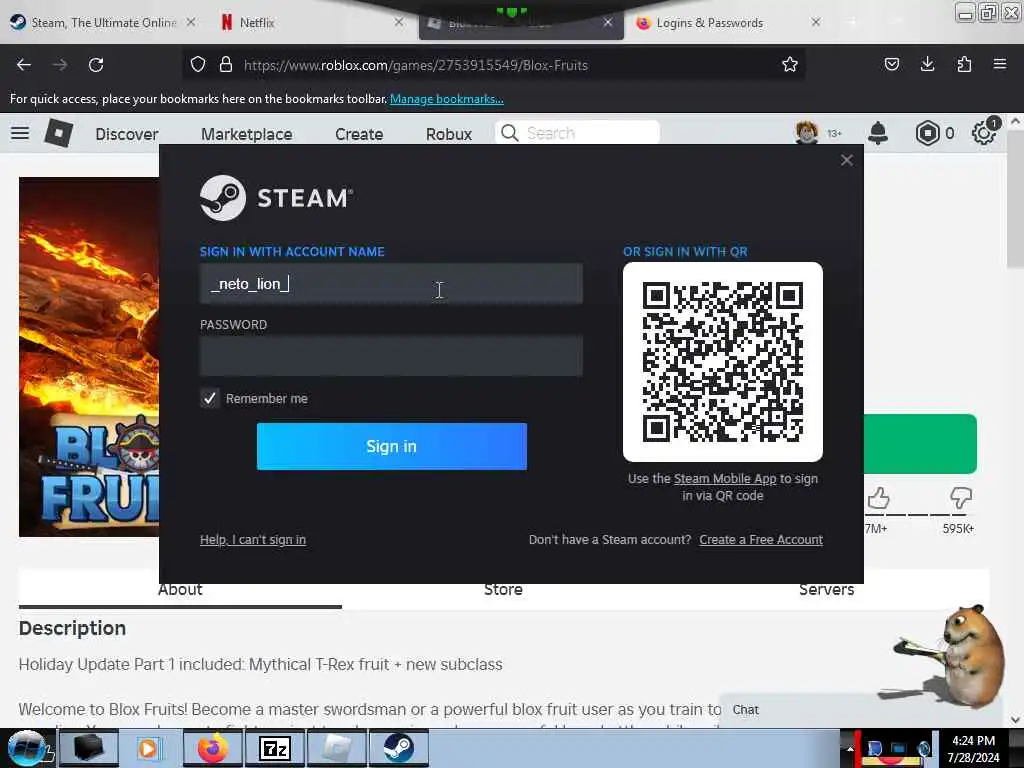Select the Store tab
The width and height of the screenshot is (1024, 768).
tap(503, 589)
